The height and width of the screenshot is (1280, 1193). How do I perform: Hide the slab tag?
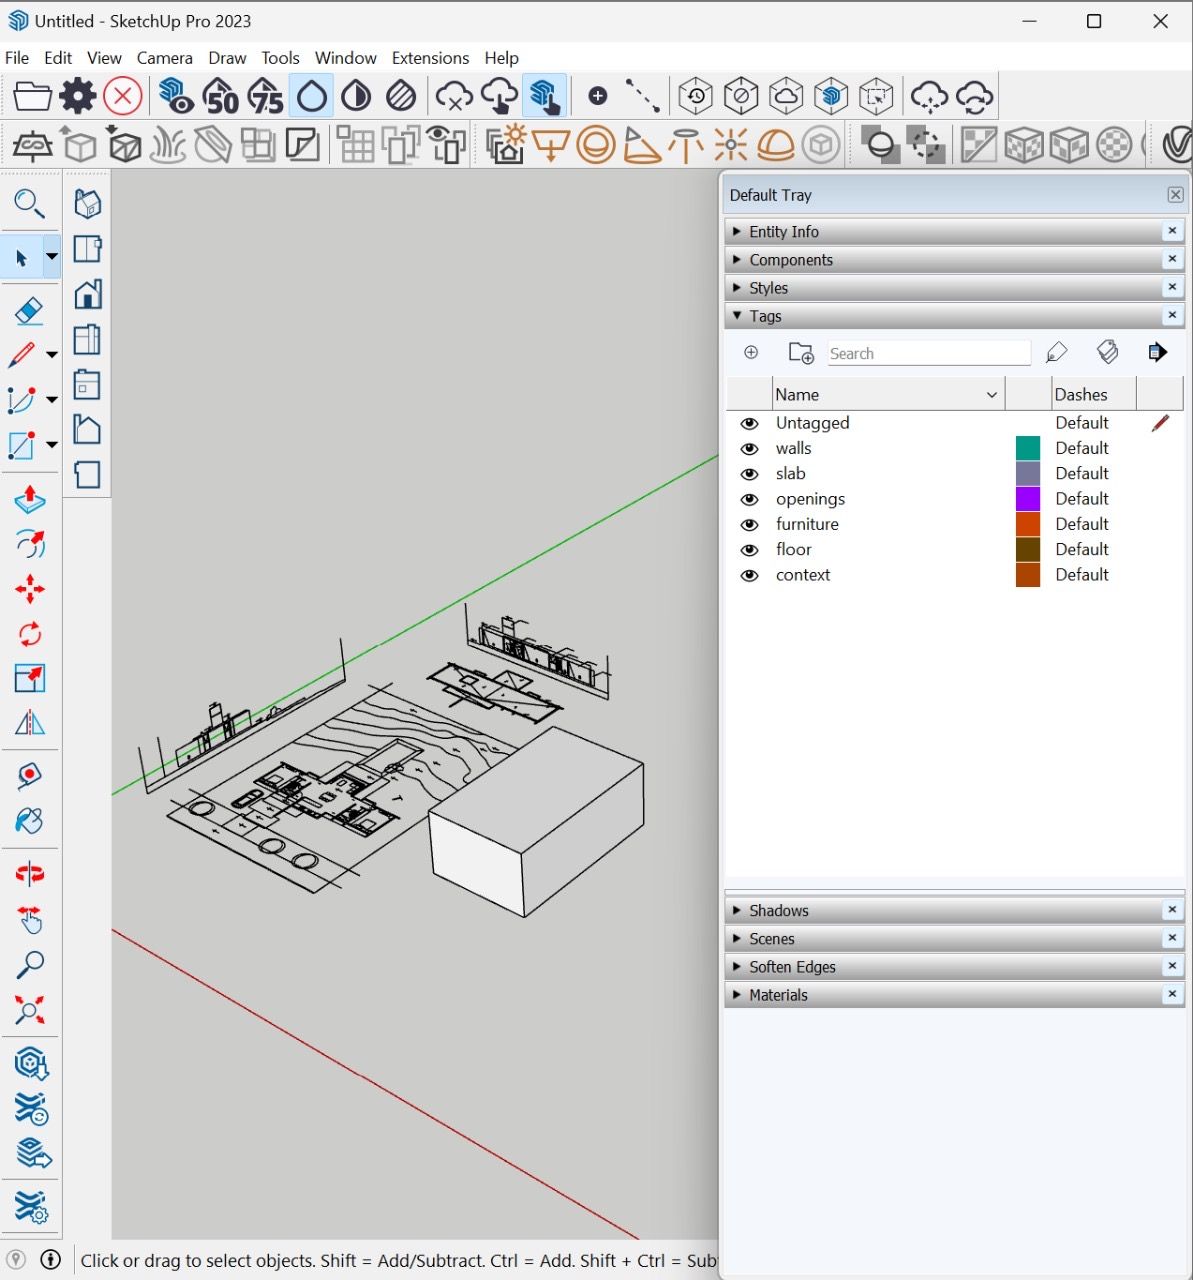click(x=749, y=474)
